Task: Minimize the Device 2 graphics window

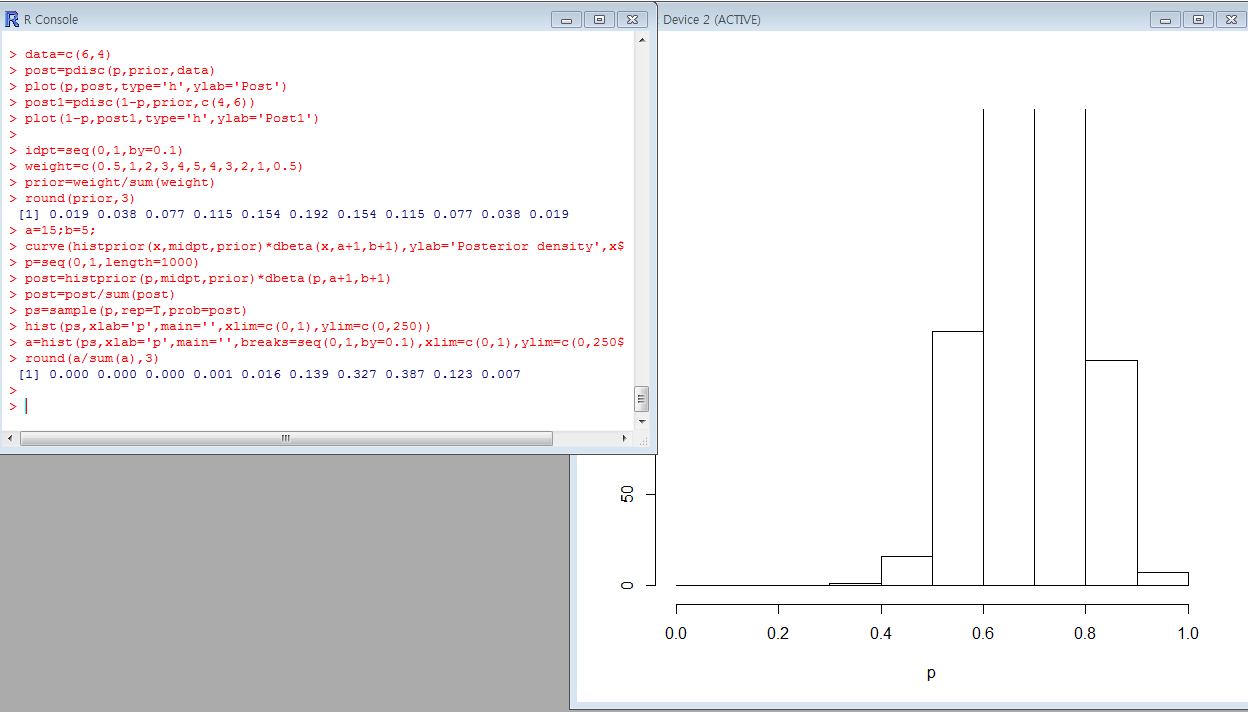Action: point(1165,19)
